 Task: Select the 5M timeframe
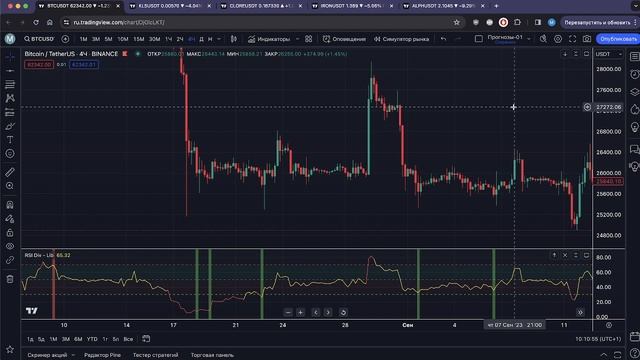pyautogui.click(x=108, y=39)
